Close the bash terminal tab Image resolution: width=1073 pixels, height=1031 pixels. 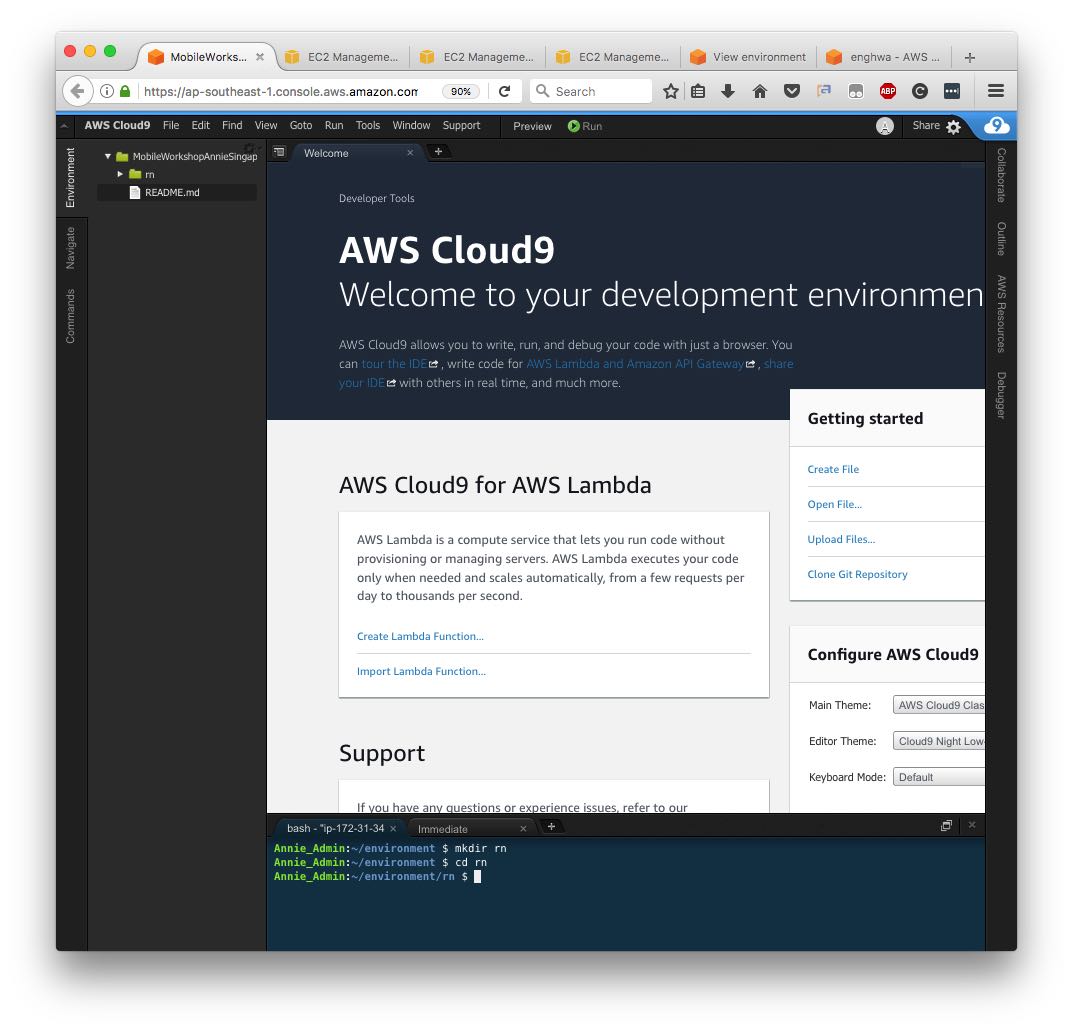tap(393, 828)
